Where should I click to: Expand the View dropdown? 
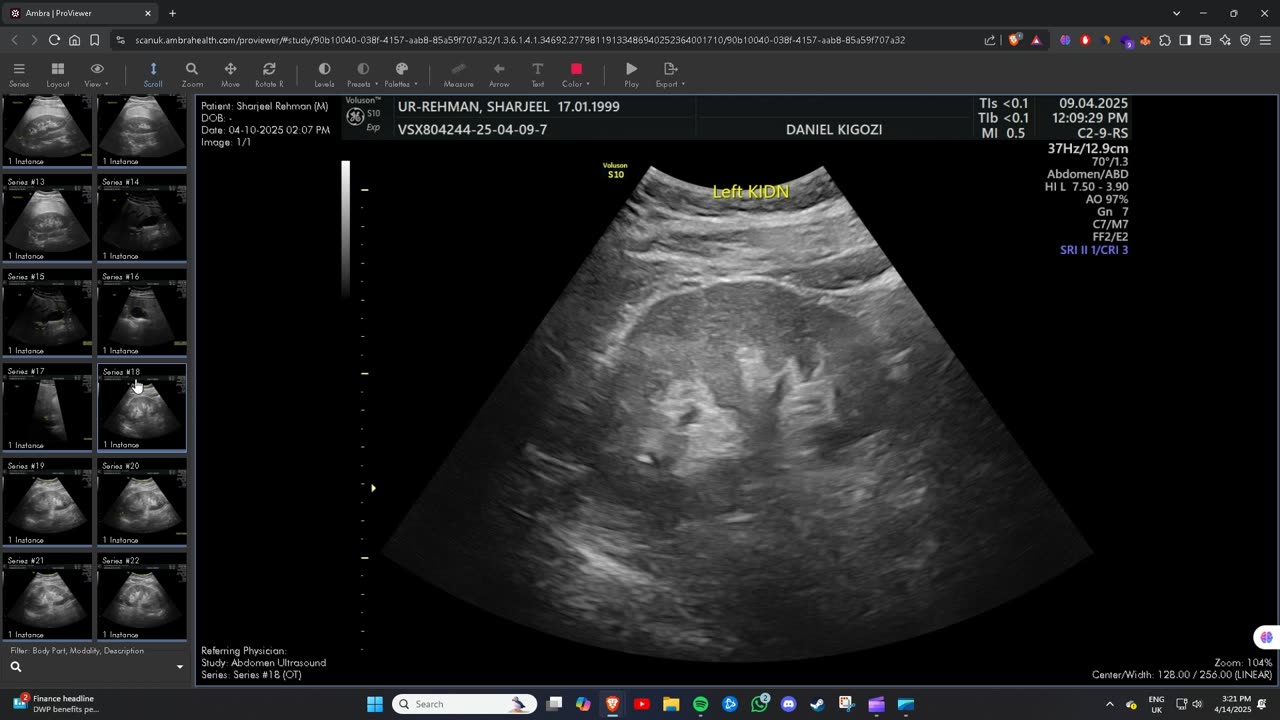click(97, 74)
